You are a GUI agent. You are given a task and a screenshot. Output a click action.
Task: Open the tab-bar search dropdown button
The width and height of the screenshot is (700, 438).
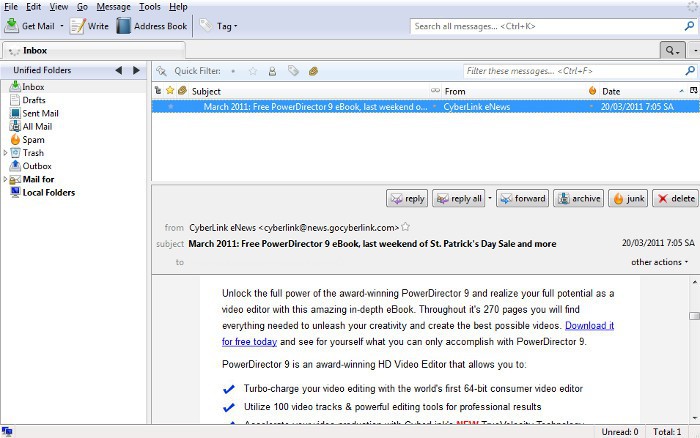[x=672, y=50]
